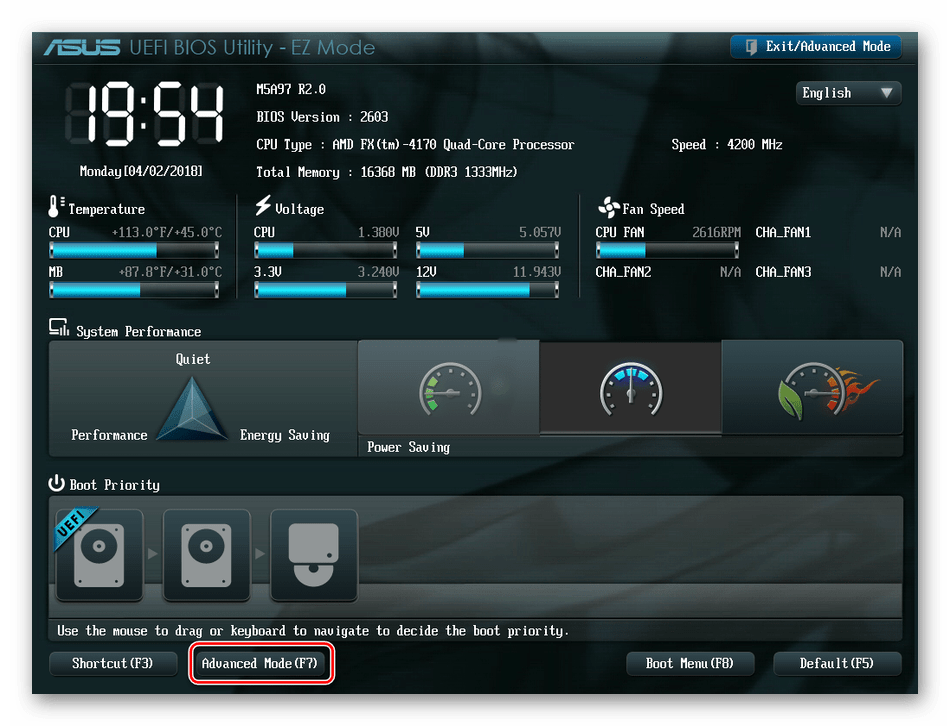Click the Power Saving label text
This screenshot has height=726, width=950.
pos(408,447)
